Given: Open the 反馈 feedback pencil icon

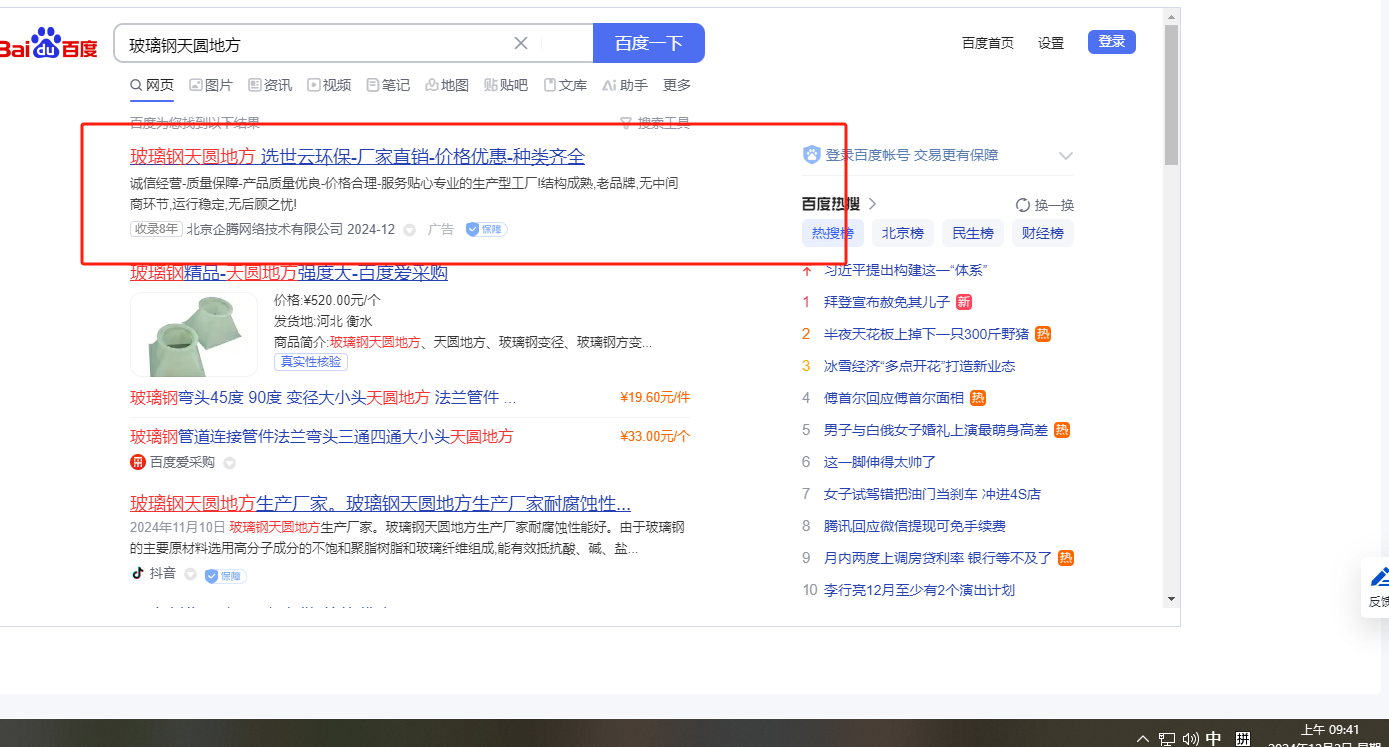Looking at the screenshot, I should (x=1380, y=577).
